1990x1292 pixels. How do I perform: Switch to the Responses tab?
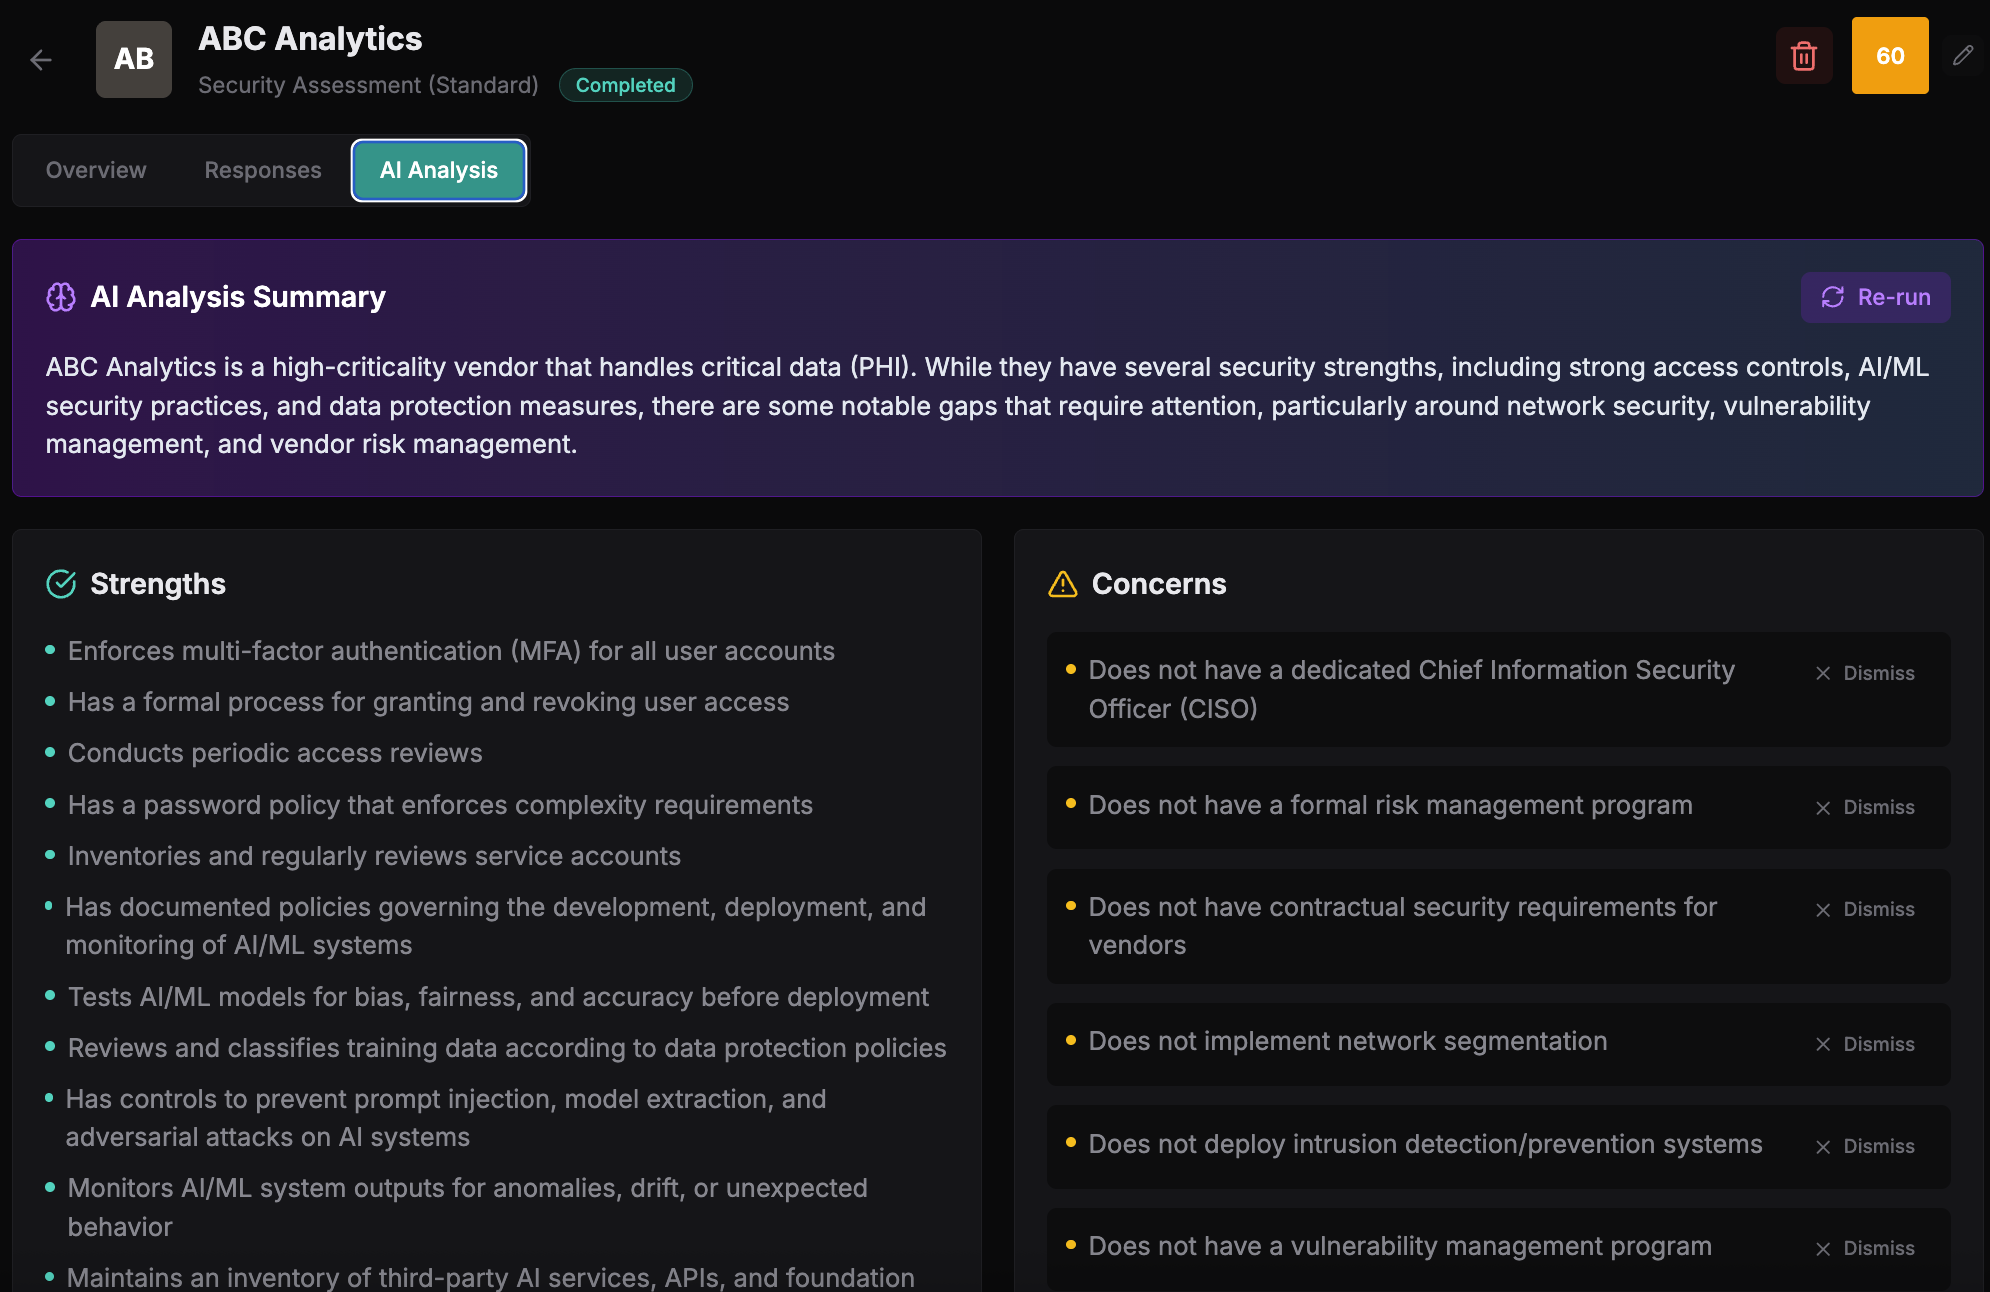pos(263,170)
